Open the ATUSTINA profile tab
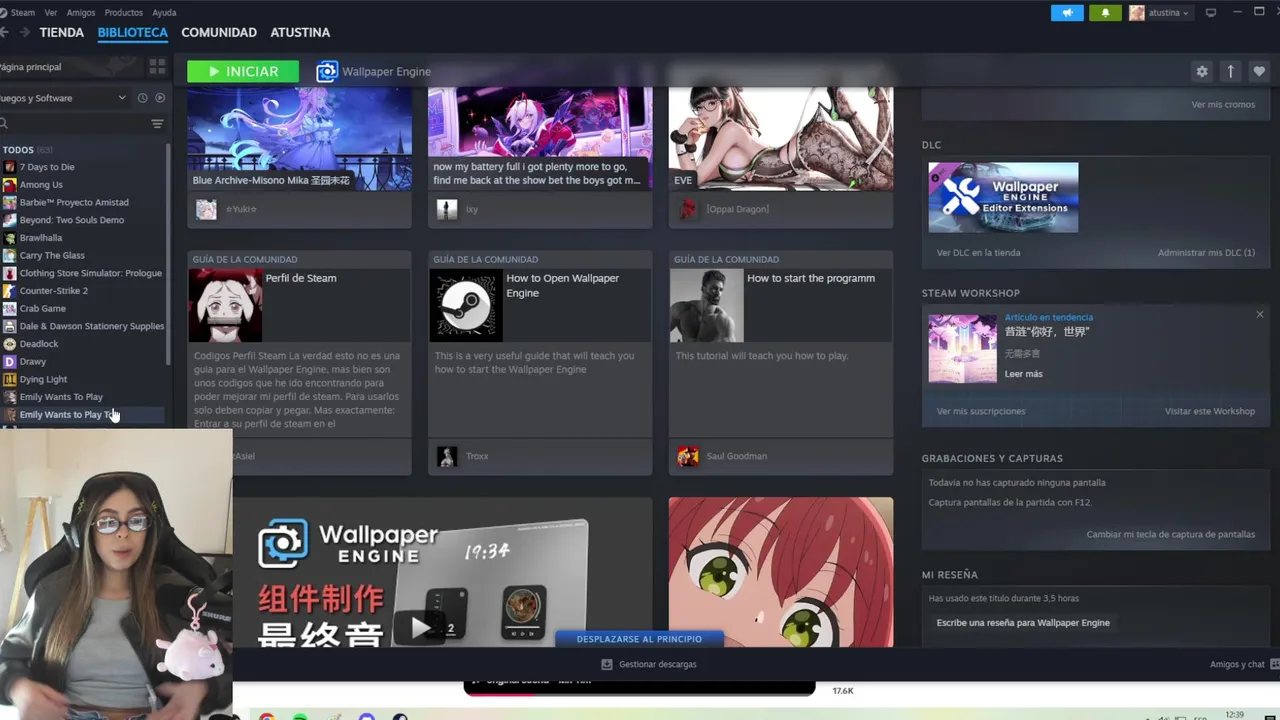Viewport: 1280px width, 720px height. click(300, 32)
